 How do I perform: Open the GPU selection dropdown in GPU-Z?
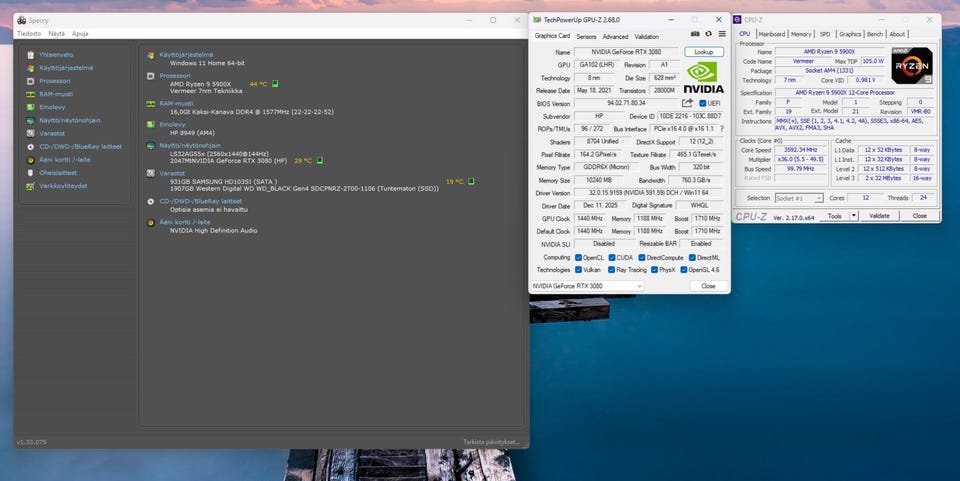pos(587,286)
